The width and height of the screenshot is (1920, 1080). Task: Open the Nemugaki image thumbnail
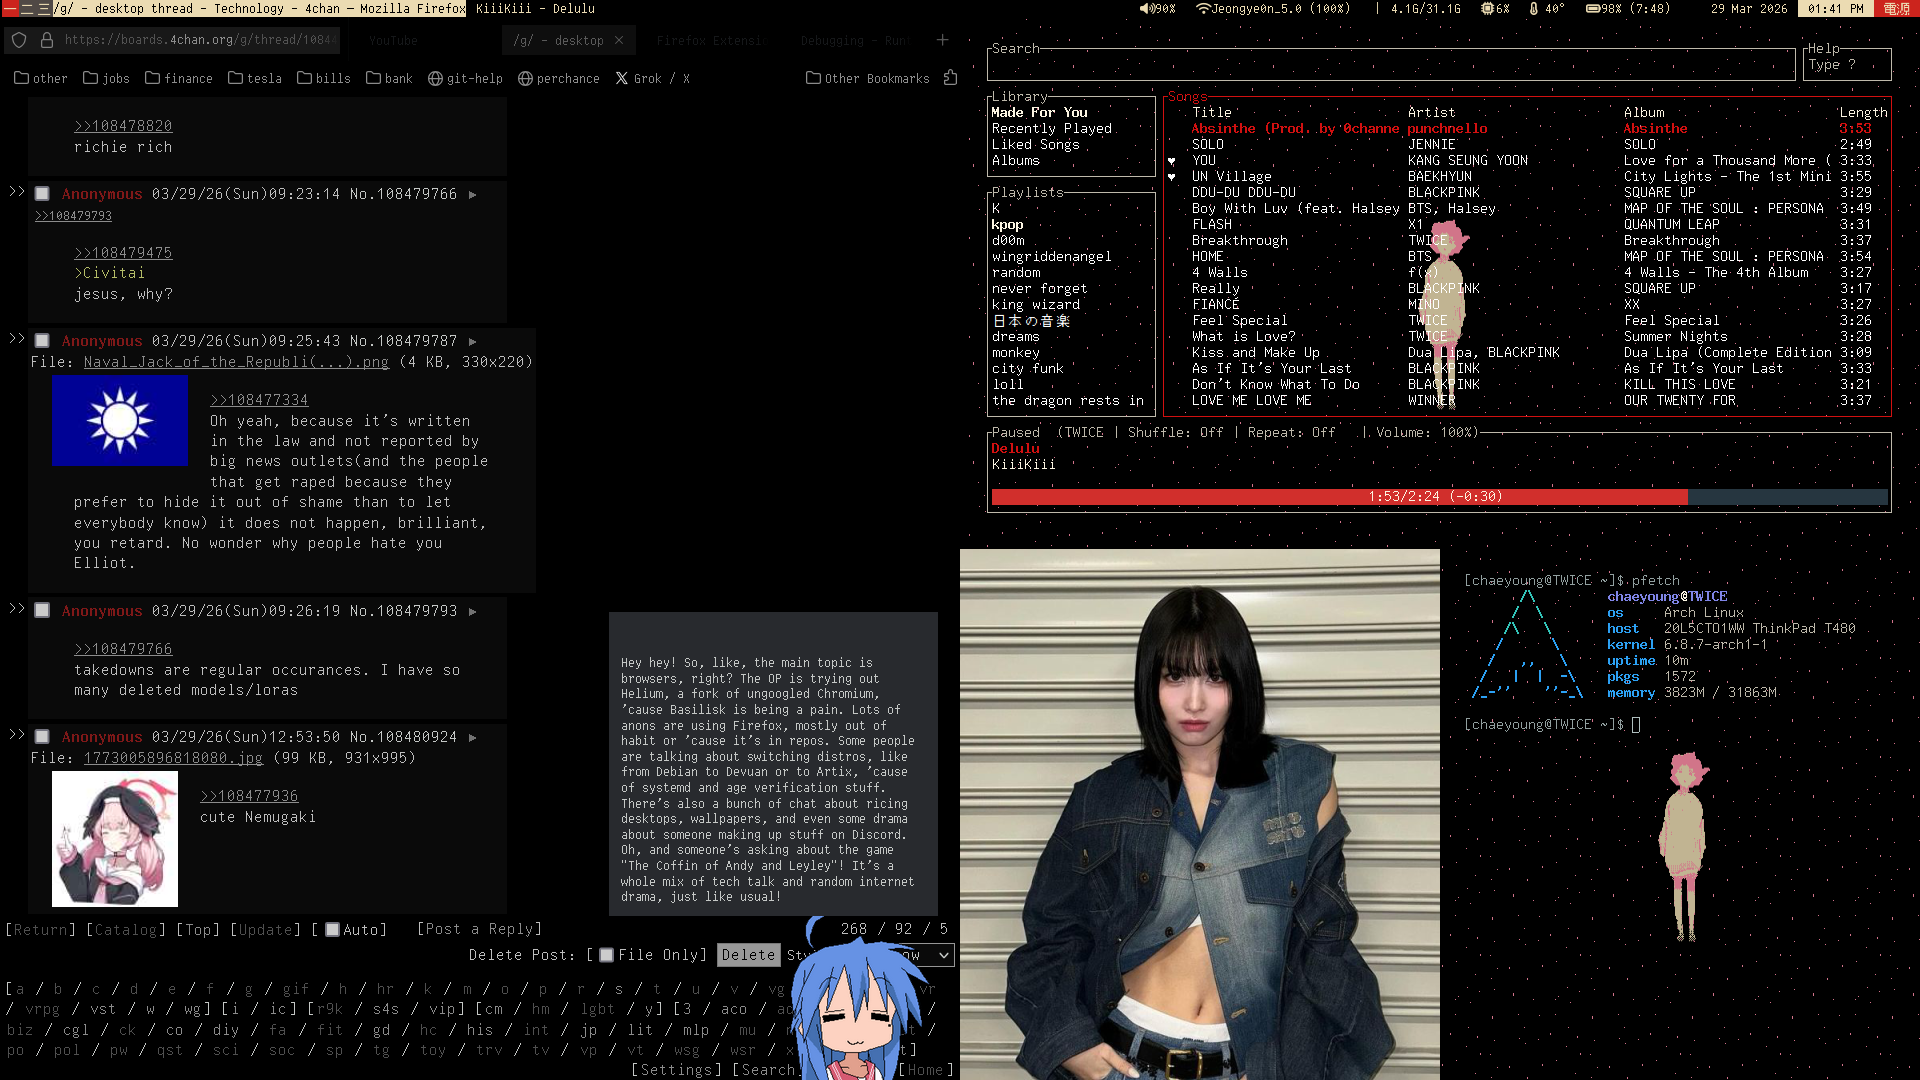pyautogui.click(x=115, y=838)
